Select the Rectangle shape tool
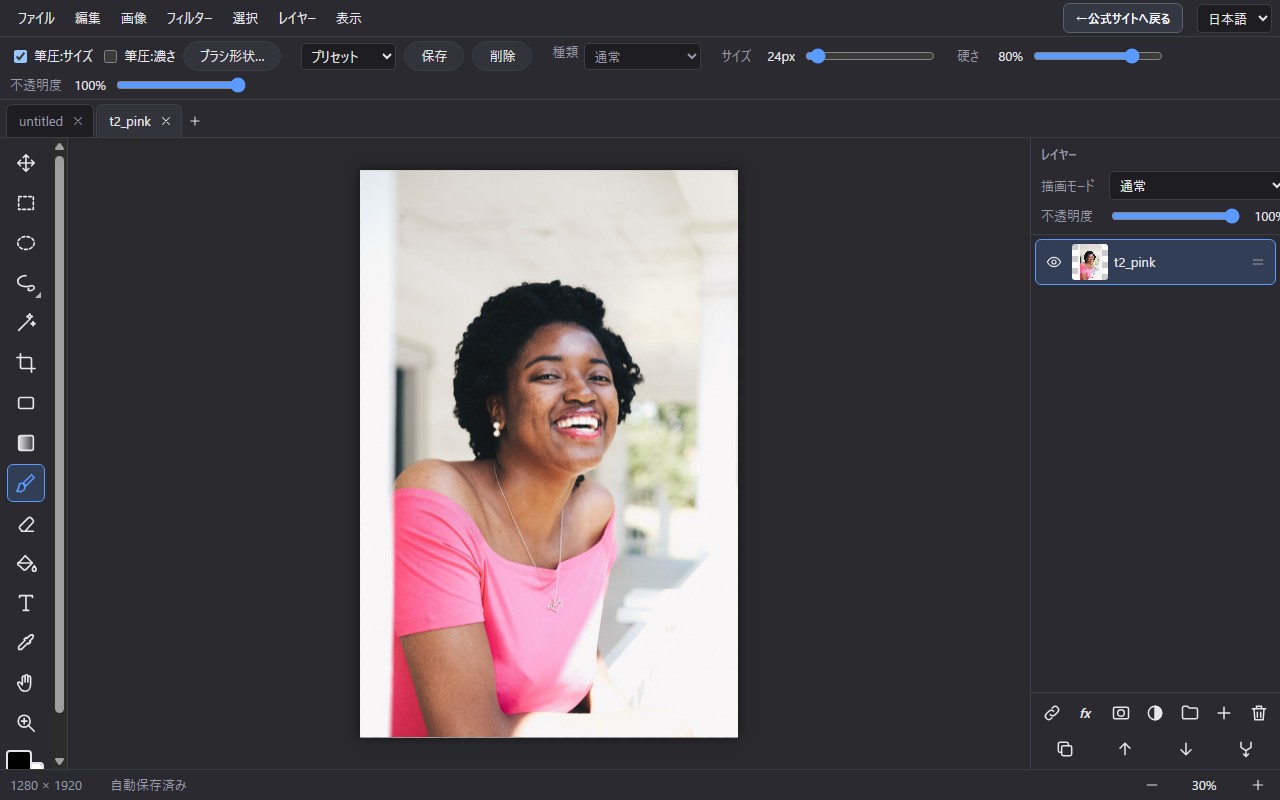This screenshot has height=800, width=1280. tap(26, 403)
